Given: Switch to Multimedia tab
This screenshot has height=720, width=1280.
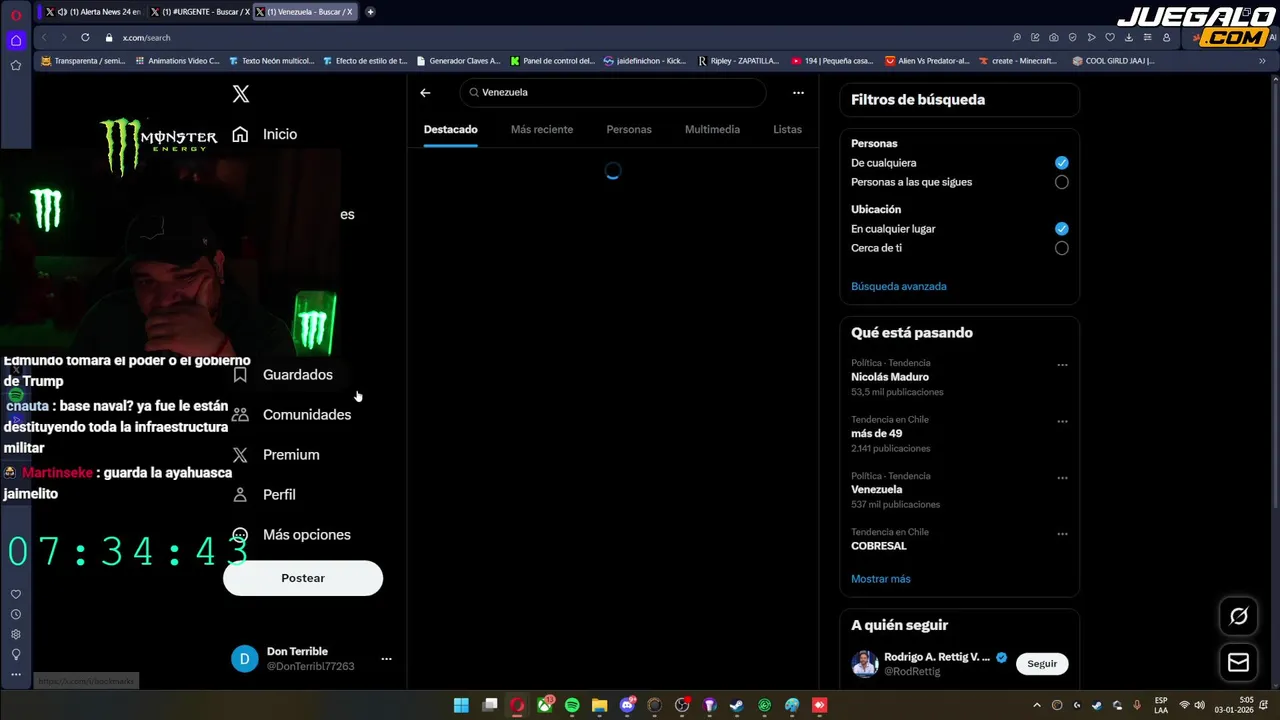Looking at the screenshot, I should click(x=712, y=129).
